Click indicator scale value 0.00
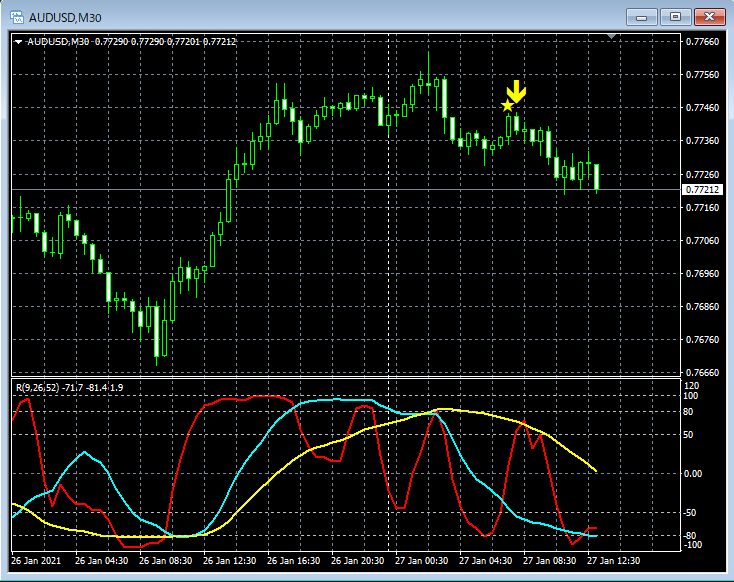The image size is (734, 582). (x=693, y=474)
